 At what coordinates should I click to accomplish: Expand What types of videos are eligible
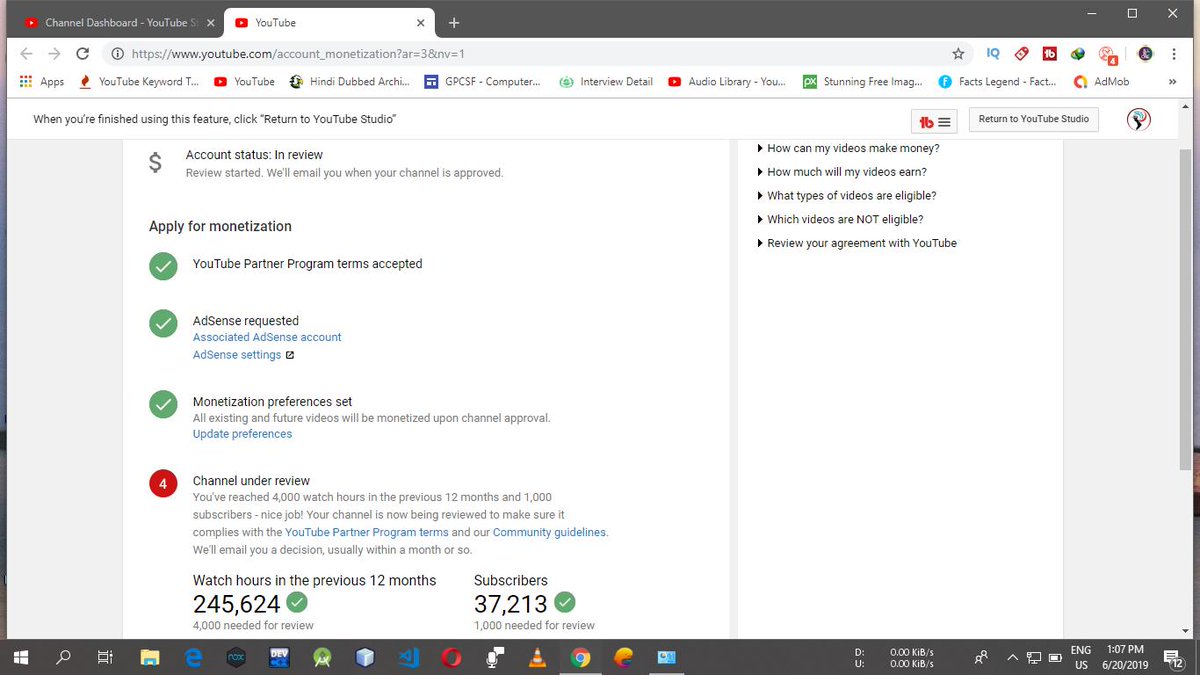click(x=847, y=196)
